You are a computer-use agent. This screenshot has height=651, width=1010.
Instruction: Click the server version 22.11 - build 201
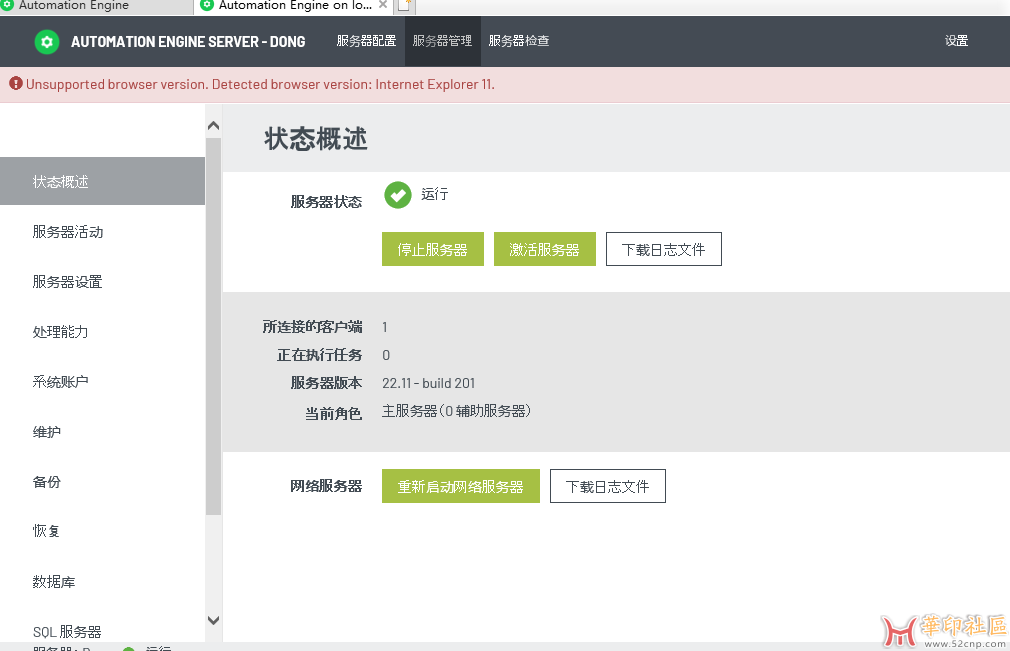pyautogui.click(x=428, y=383)
